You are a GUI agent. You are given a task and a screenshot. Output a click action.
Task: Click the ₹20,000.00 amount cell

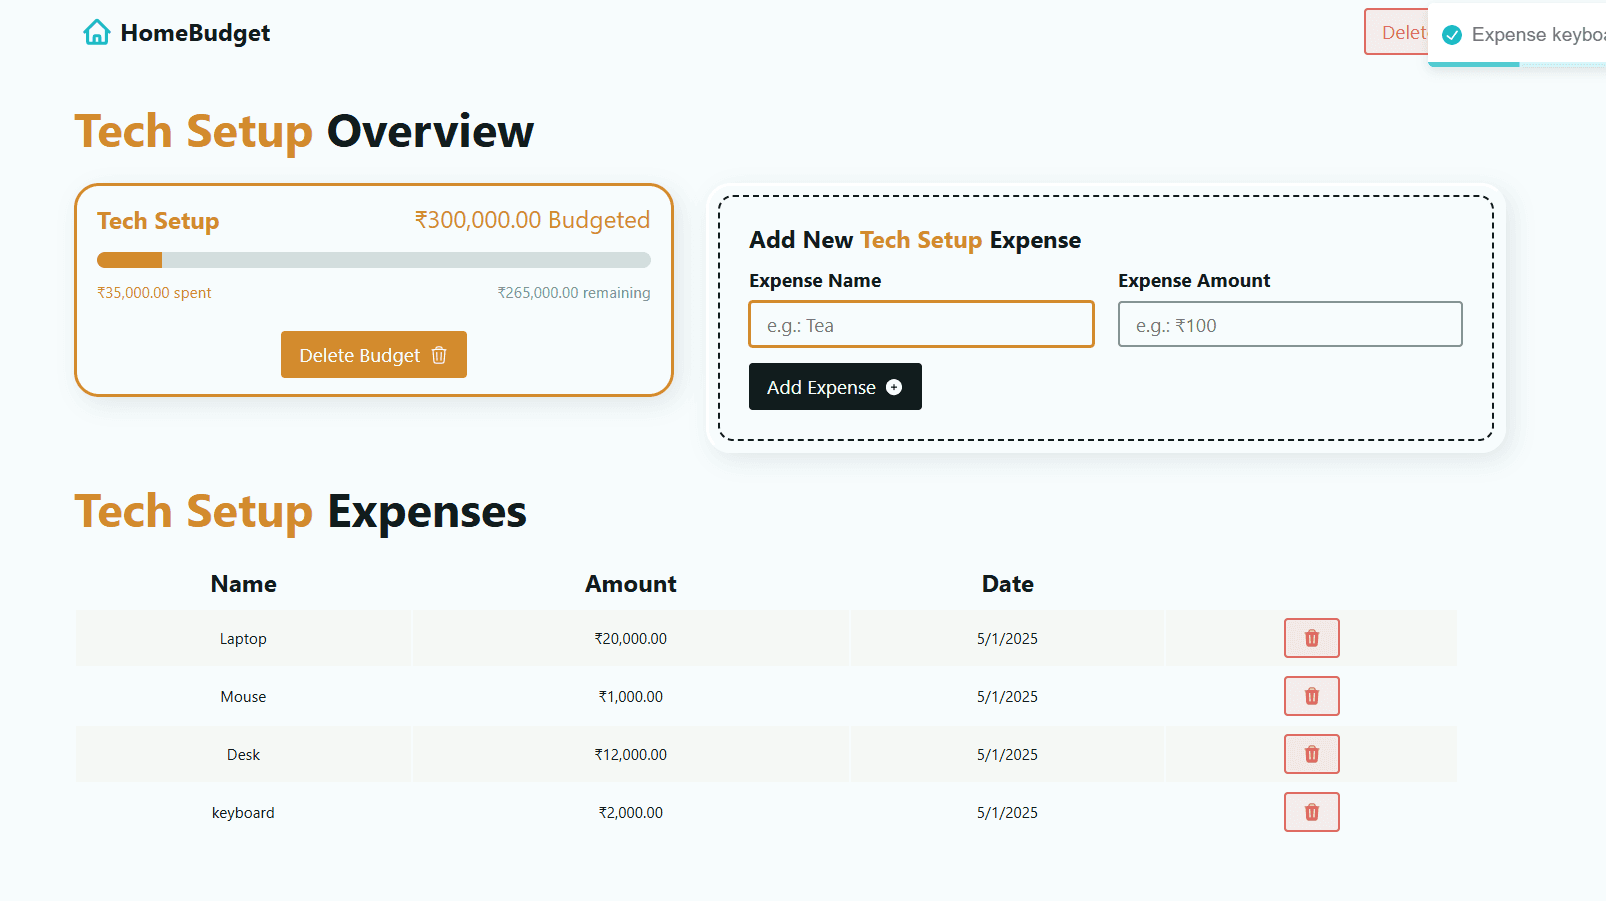(x=631, y=638)
